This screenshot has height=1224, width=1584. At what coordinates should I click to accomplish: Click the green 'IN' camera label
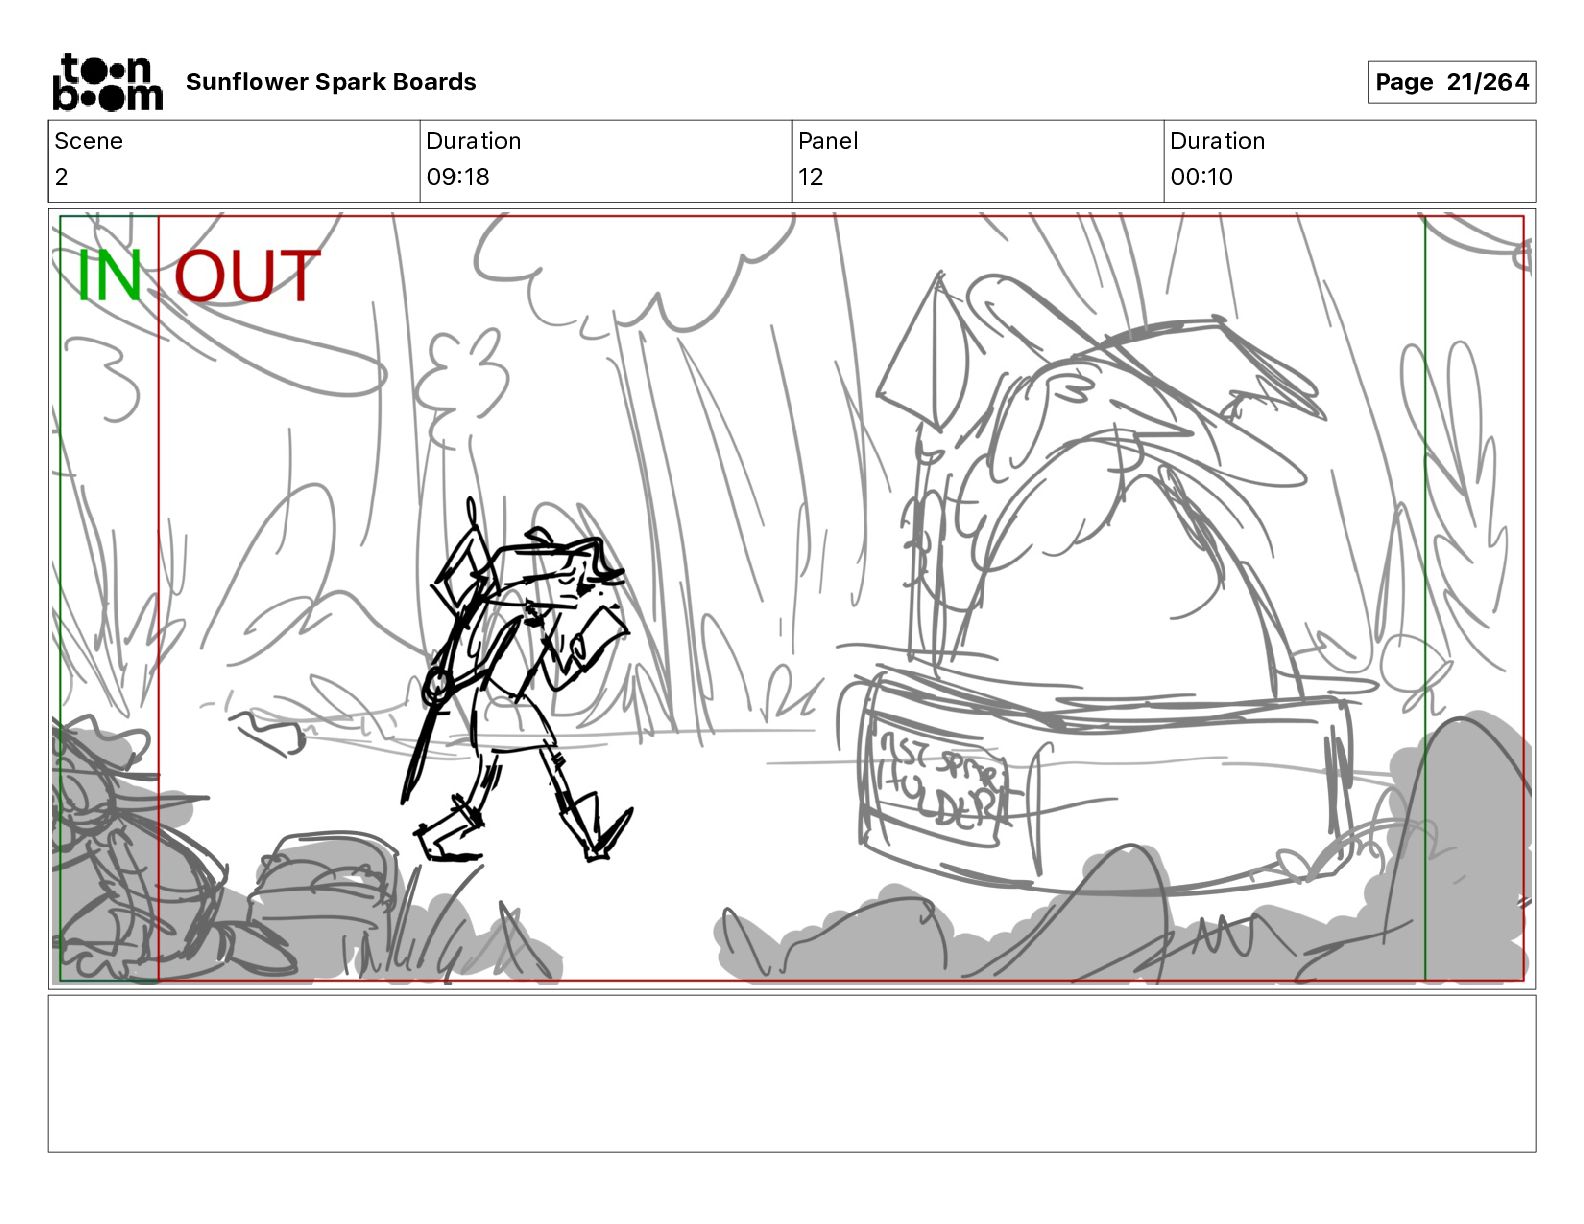(x=109, y=276)
